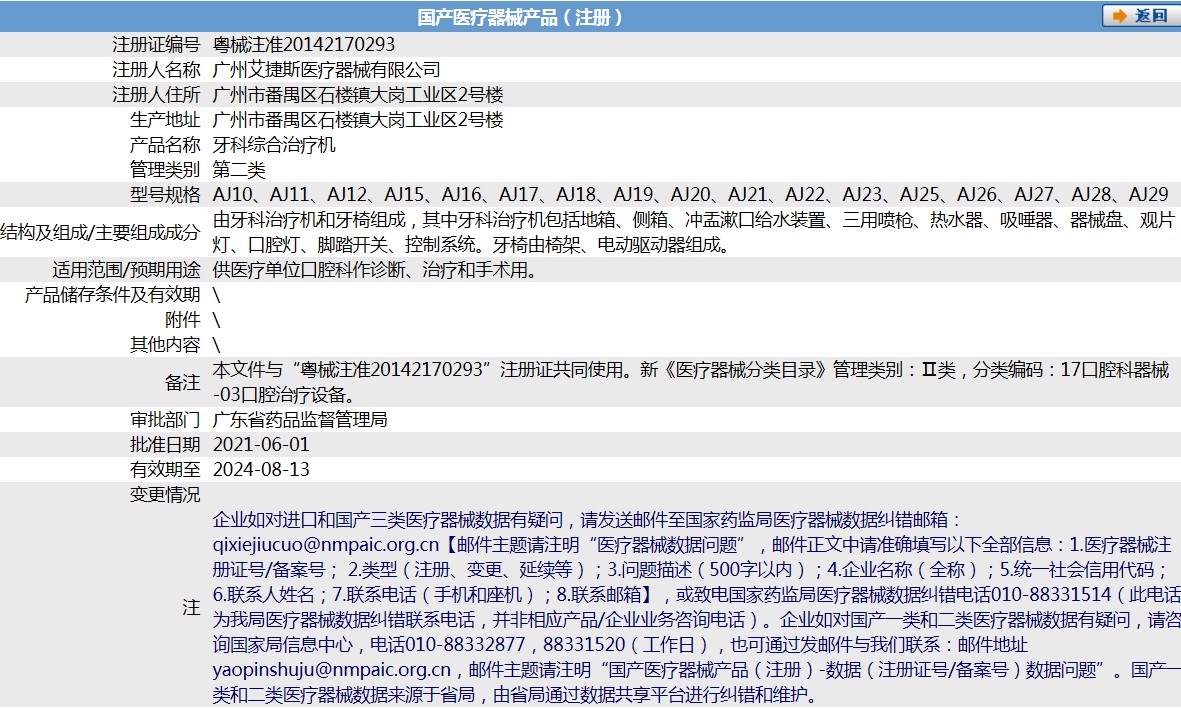Click email address qixiejiucuo@nmpaic.org.cn

[325, 545]
